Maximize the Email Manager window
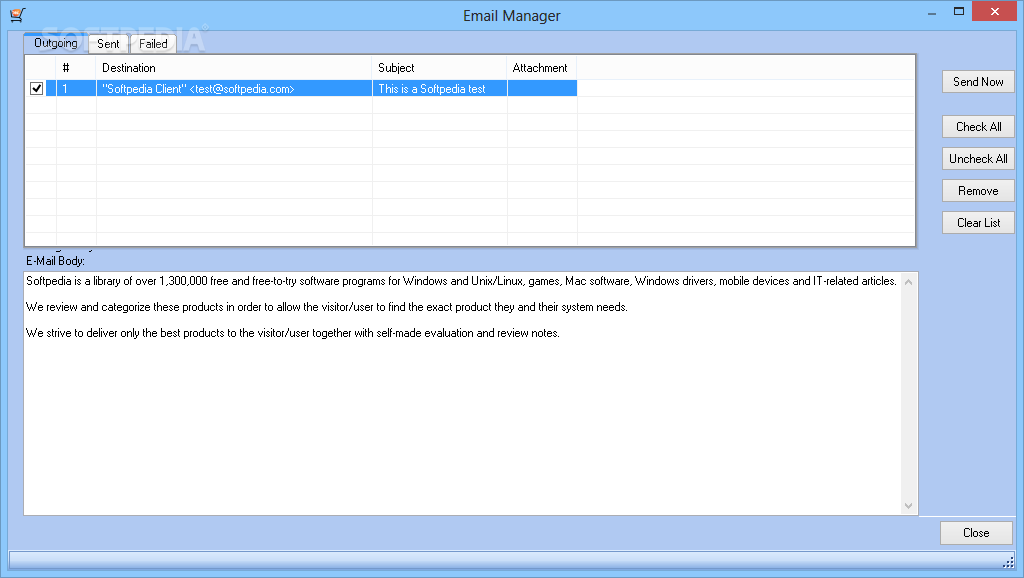 pyautogui.click(x=959, y=12)
